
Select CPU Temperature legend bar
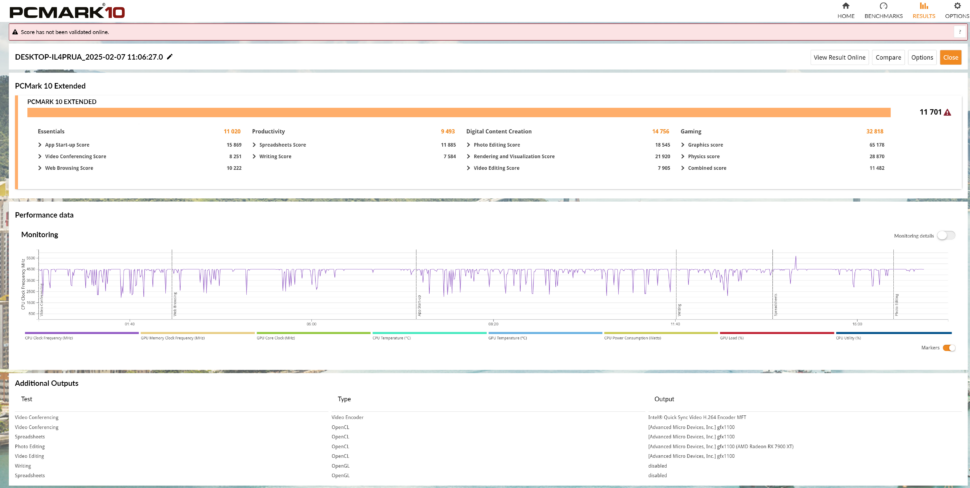429,333
